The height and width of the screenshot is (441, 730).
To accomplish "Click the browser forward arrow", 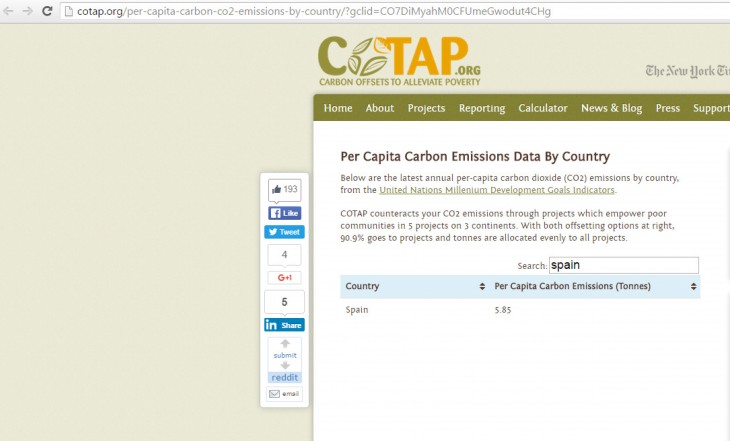I will 28,11.
